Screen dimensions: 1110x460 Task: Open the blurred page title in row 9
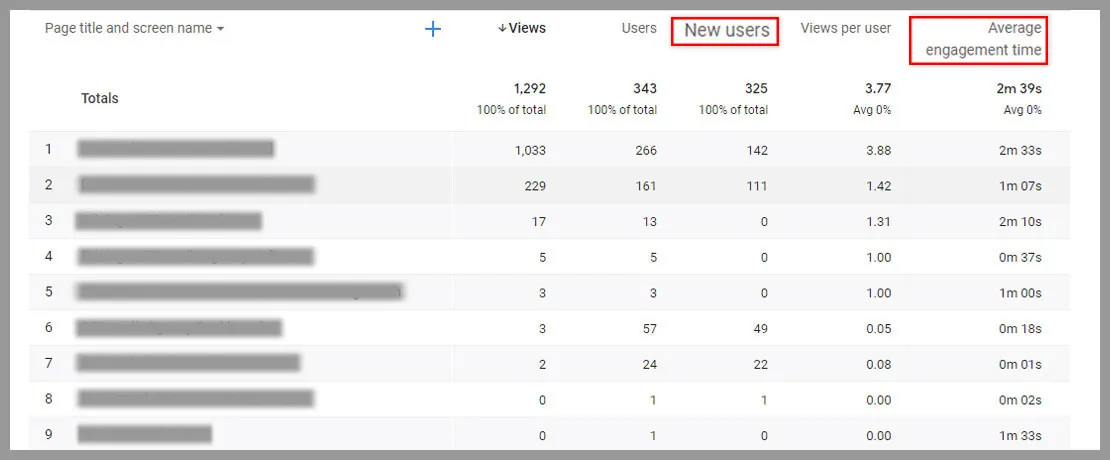pos(144,435)
